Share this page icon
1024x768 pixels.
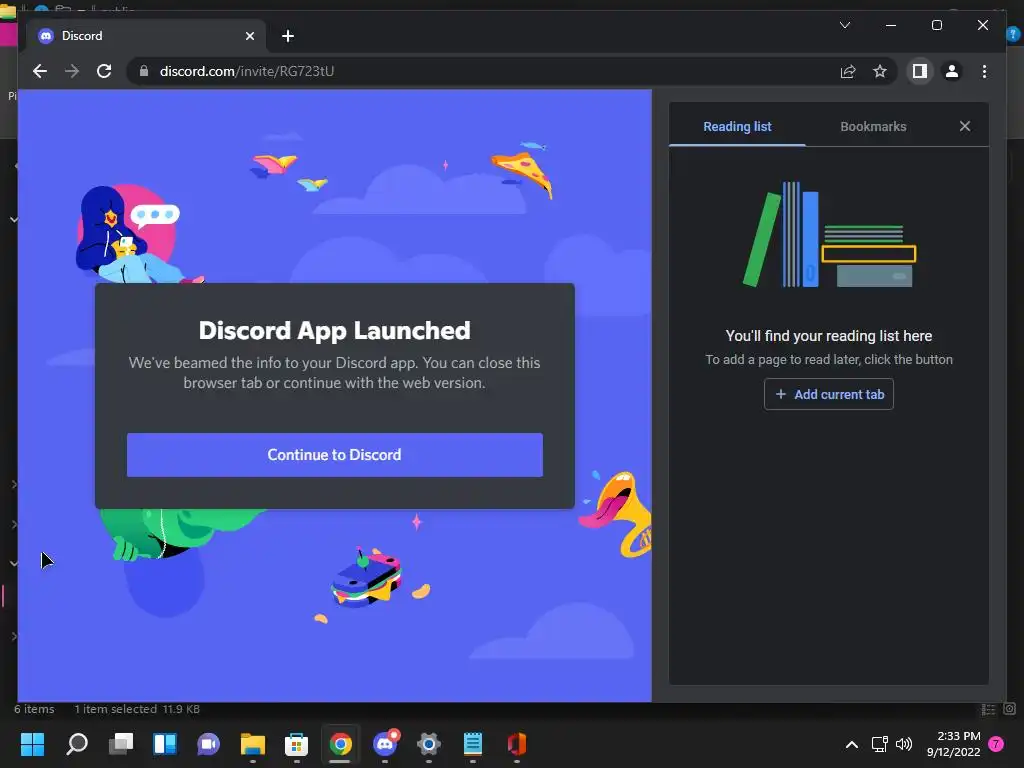click(848, 71)
